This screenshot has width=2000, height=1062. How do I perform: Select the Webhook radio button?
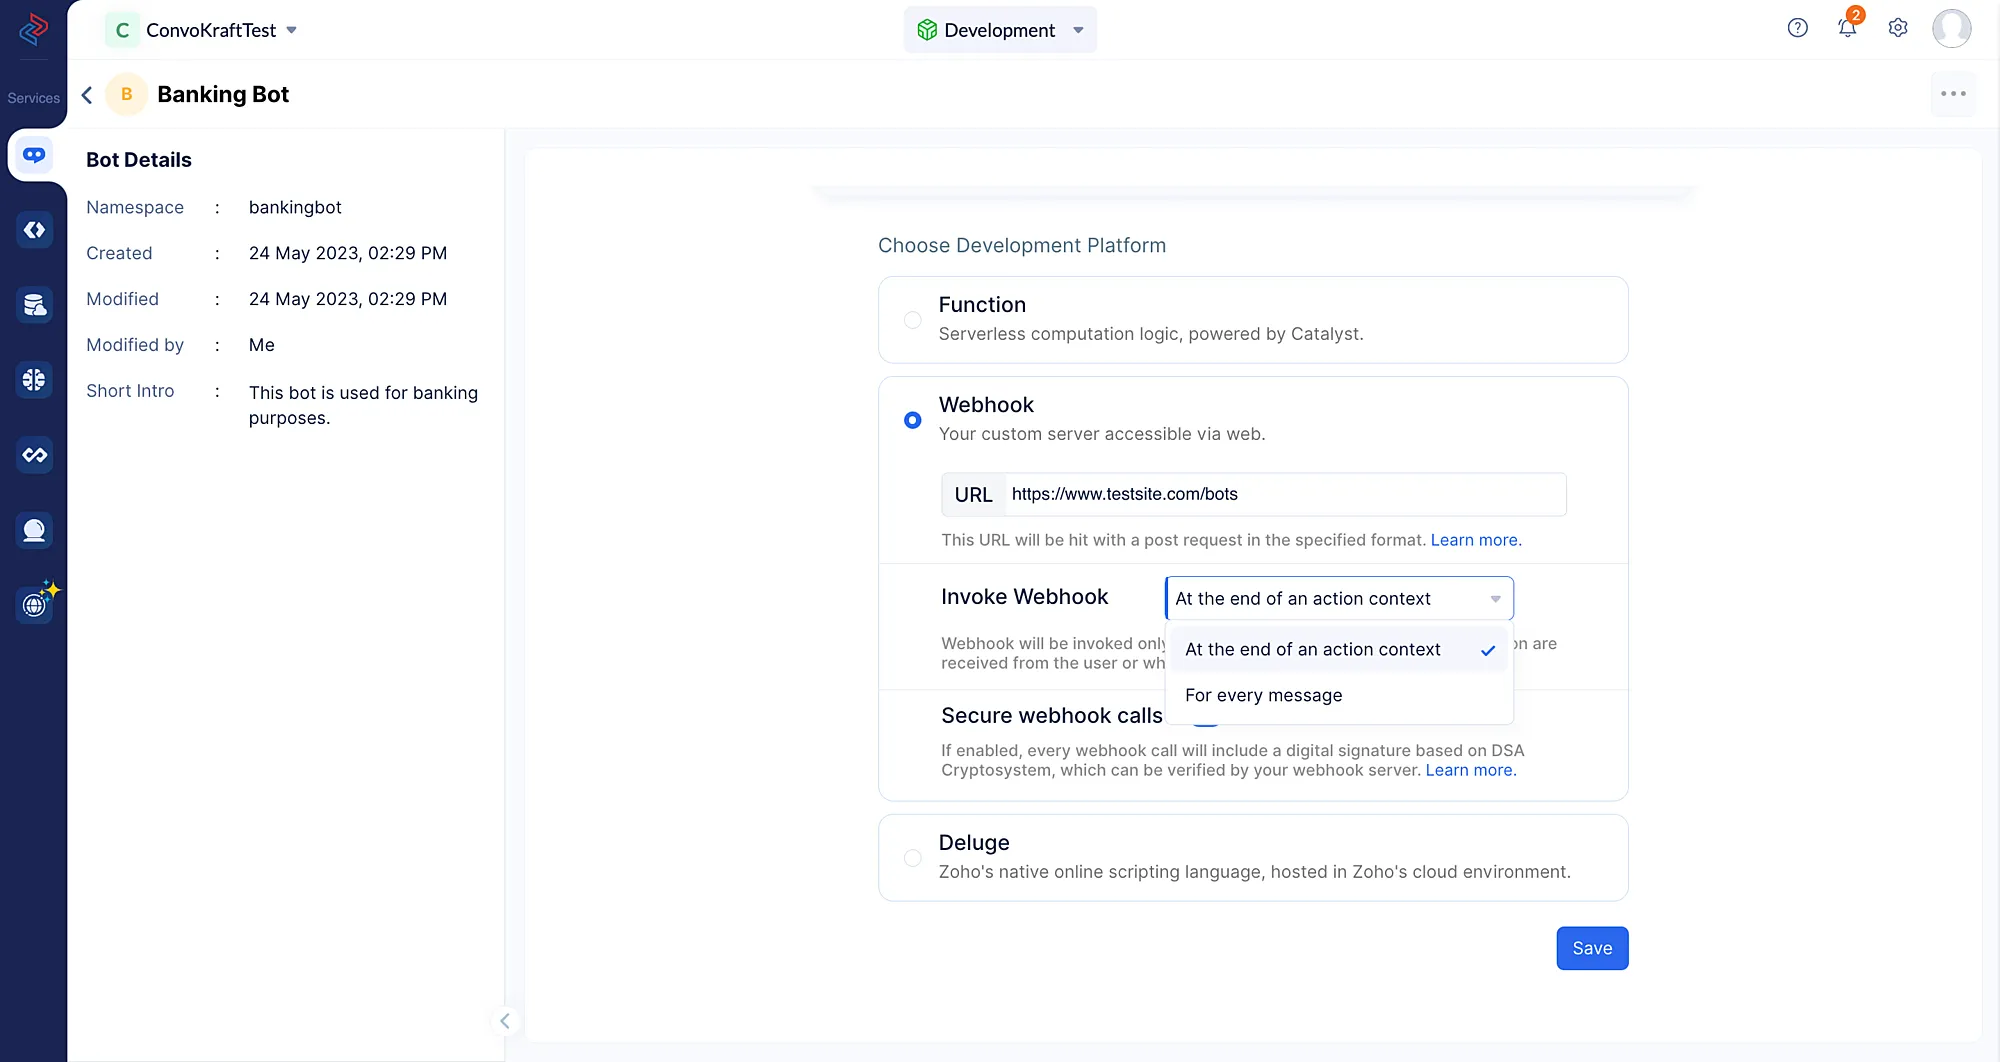click(x=913, y=420)
